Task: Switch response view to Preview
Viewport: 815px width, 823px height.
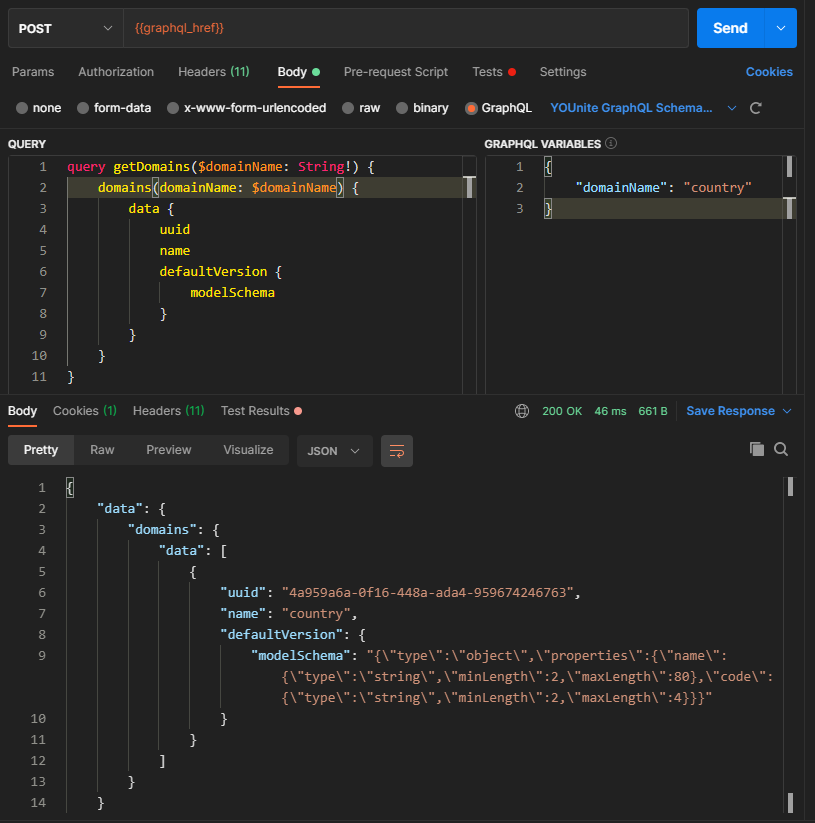Action: [168, 449]
